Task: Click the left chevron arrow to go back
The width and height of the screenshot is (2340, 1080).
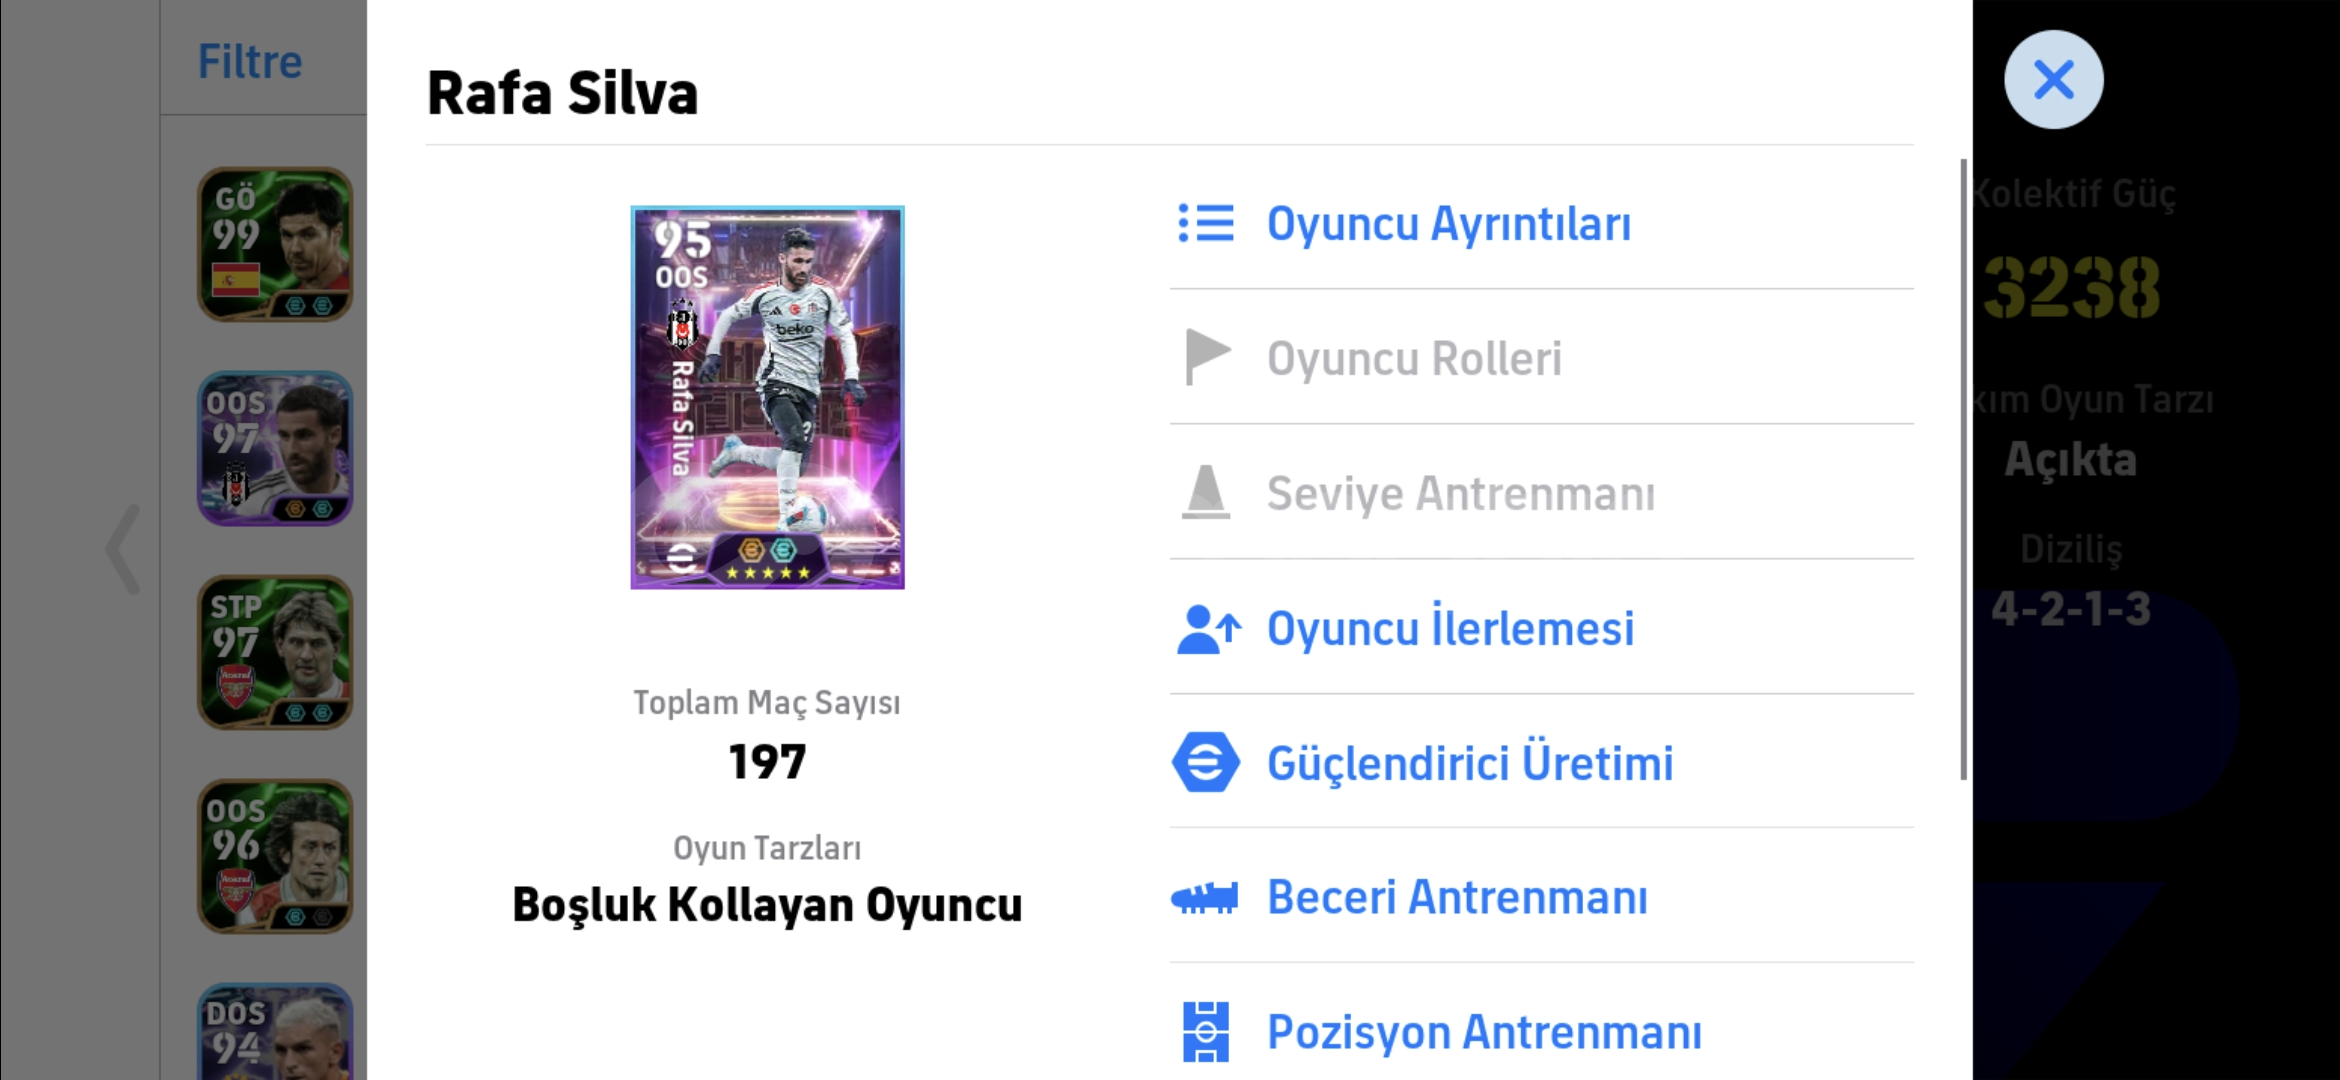Action: tap(123, 549)
